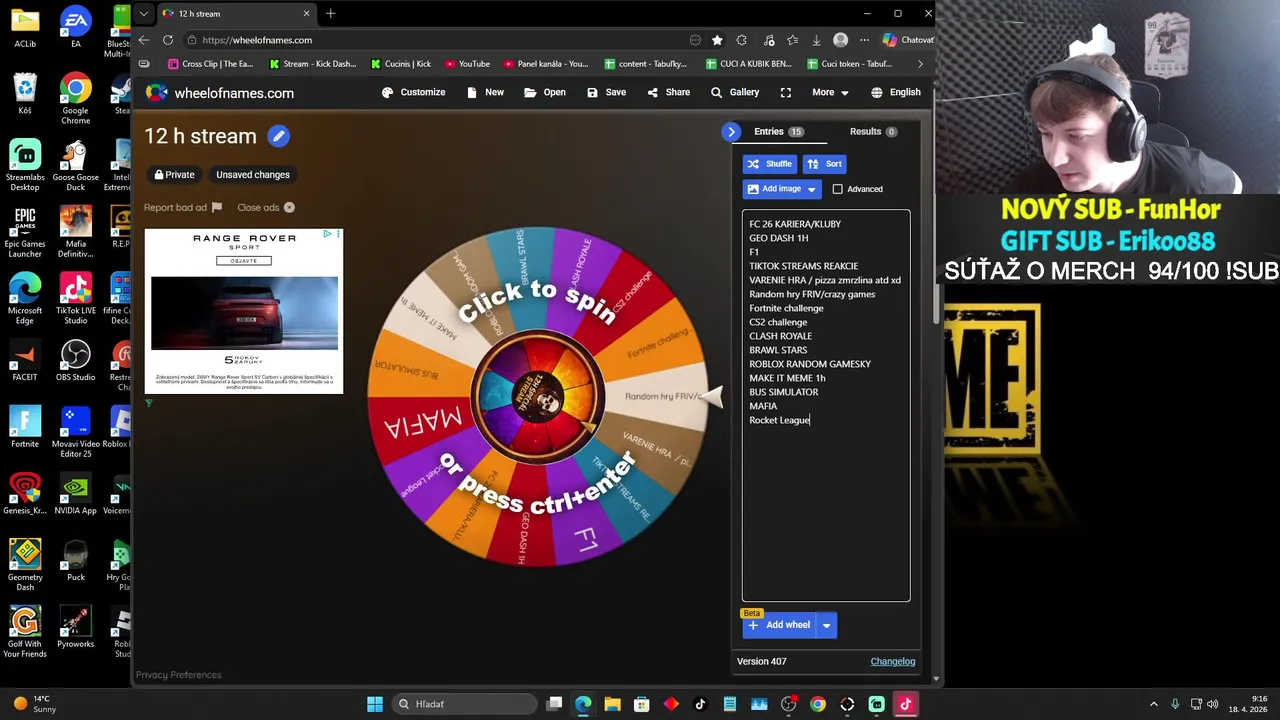This screenshot has width=1280, height=720.
Task: Open the browser extensions puzzle icon
Action: [x=742, y=40]
